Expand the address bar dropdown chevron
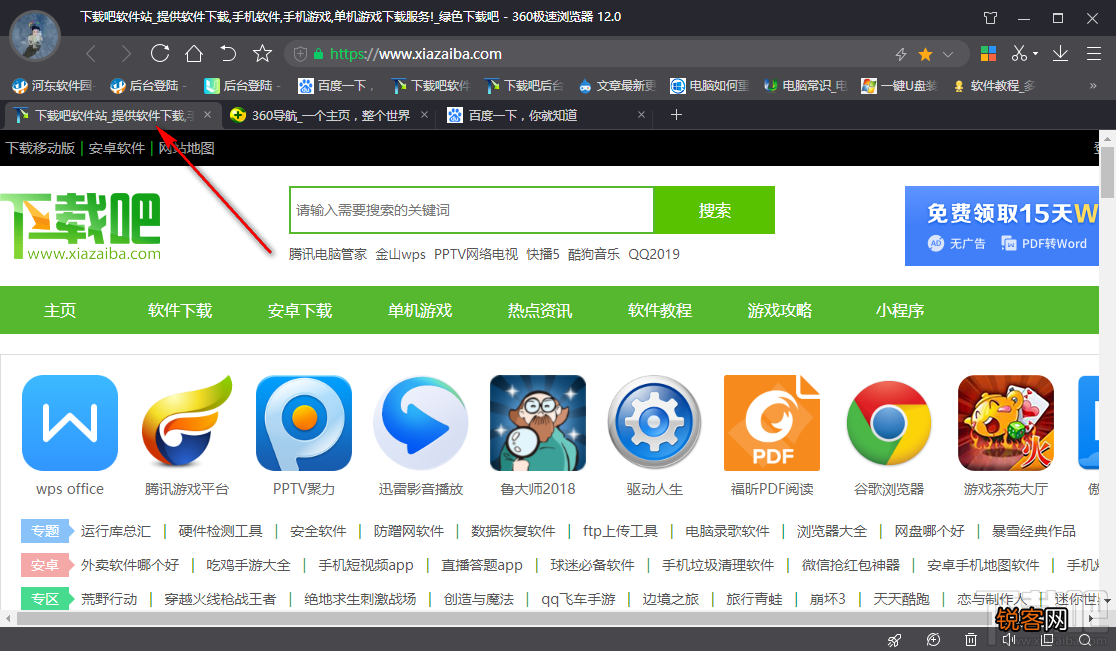 [x=948, y=54]
